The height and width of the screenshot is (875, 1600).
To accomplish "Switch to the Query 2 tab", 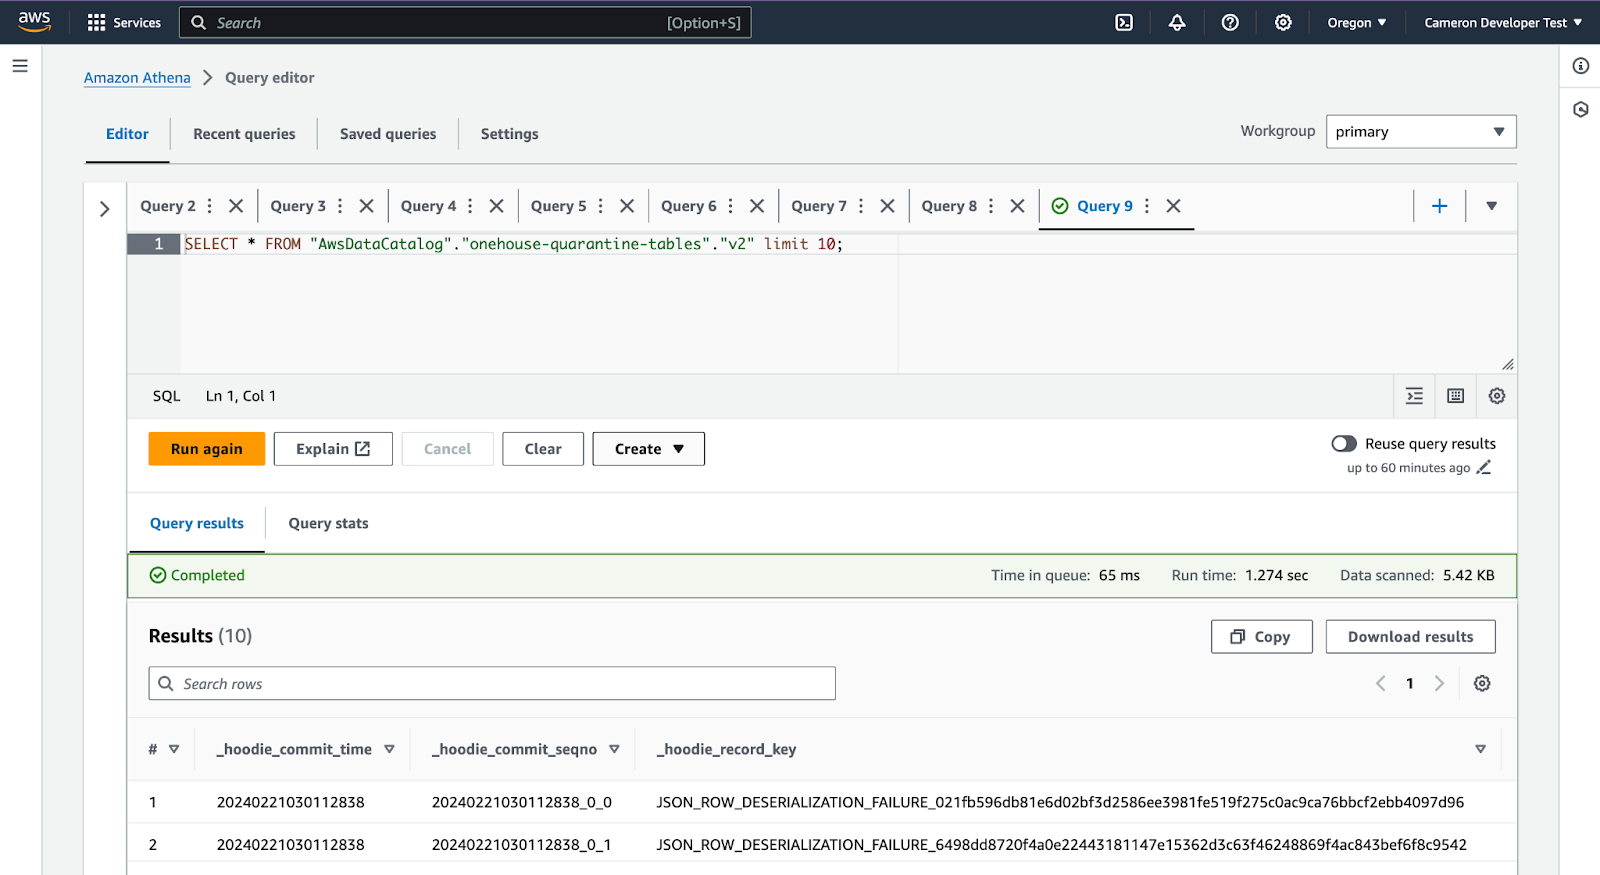I will (x=168, y=206).
